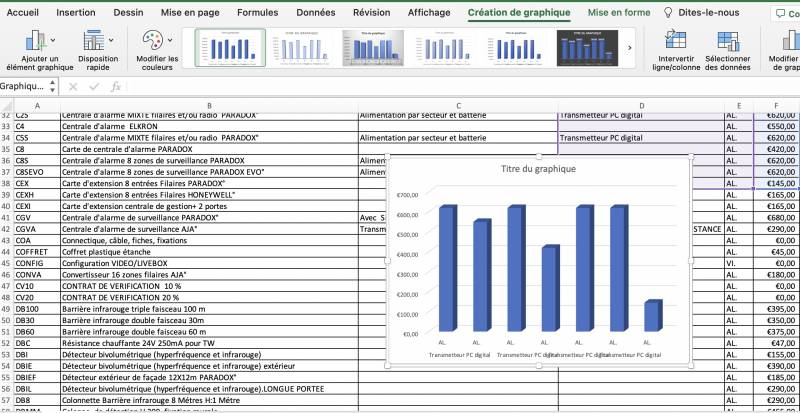
Task: Expand the Disposition rapide dropdown arrow
Action: point(111,40)
